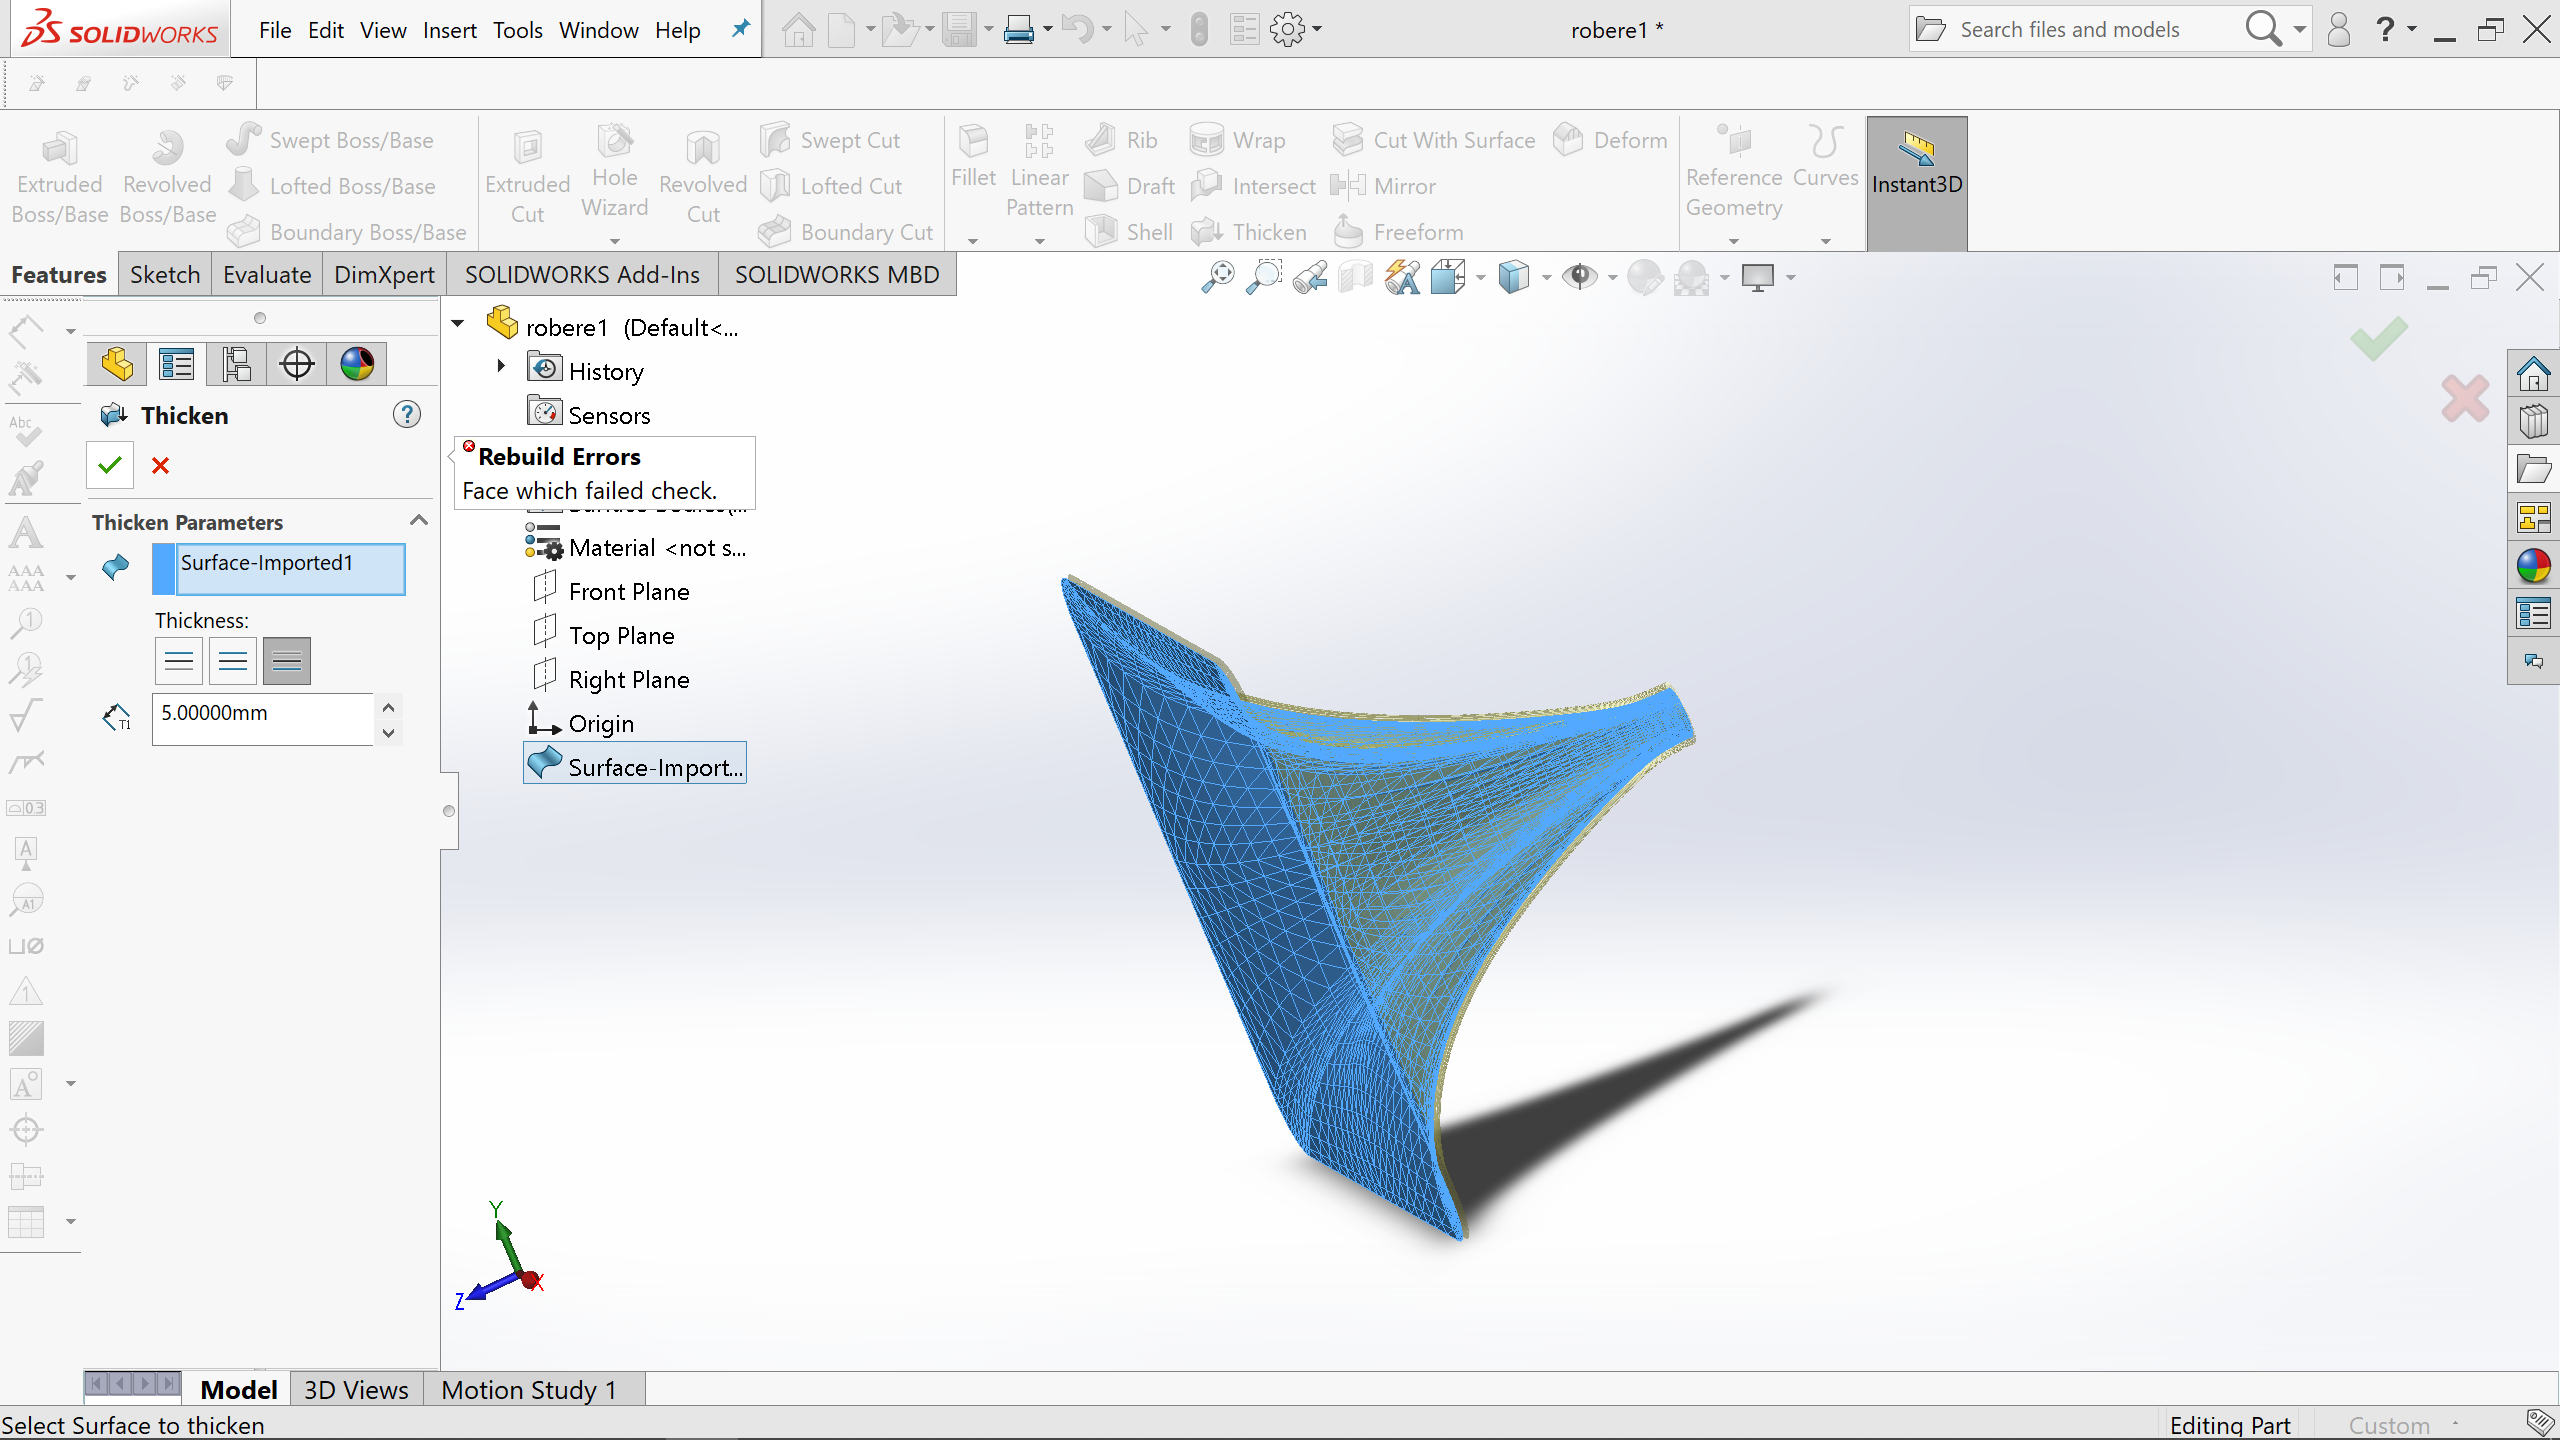The width and height of the screenshot is (2560, 1440).
Task: Open the Curves dropdown arrow
Action: pyautogui.click(x=1826, y=241)
